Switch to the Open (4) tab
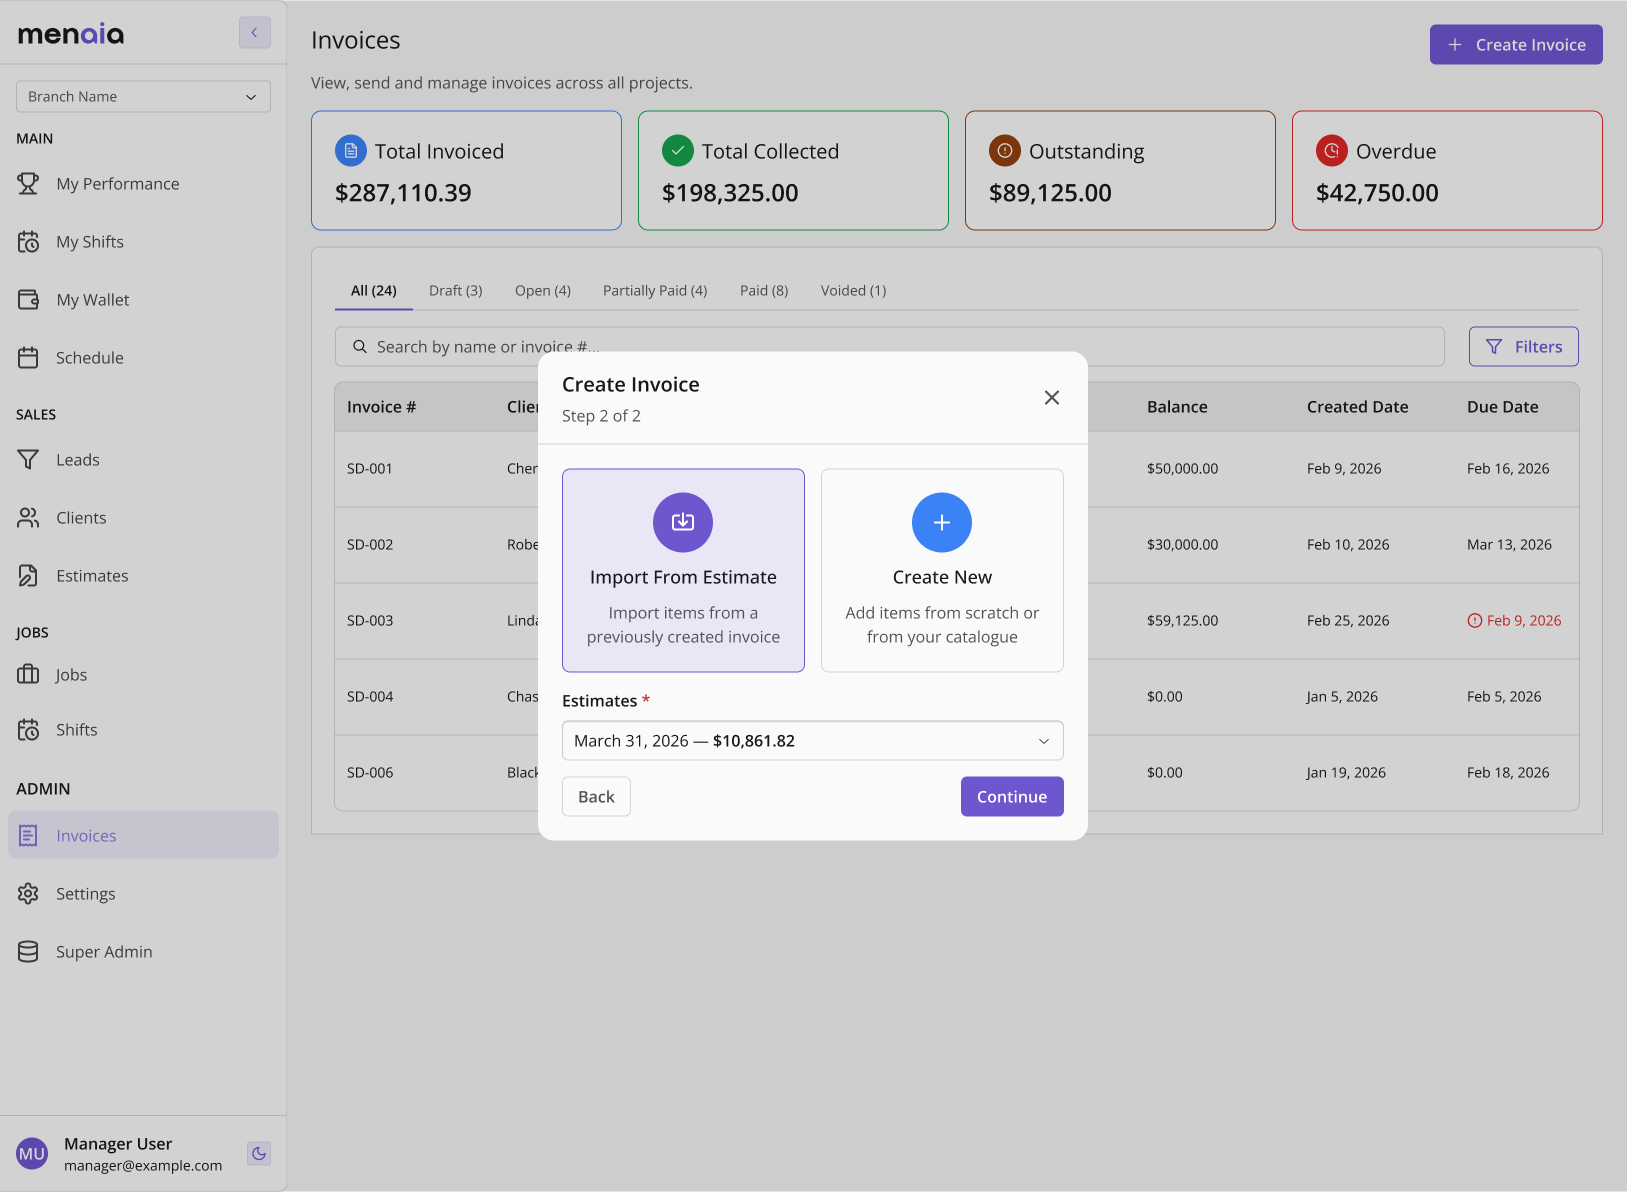This screenshot has height=1192, width=1627. click(543, 290)
